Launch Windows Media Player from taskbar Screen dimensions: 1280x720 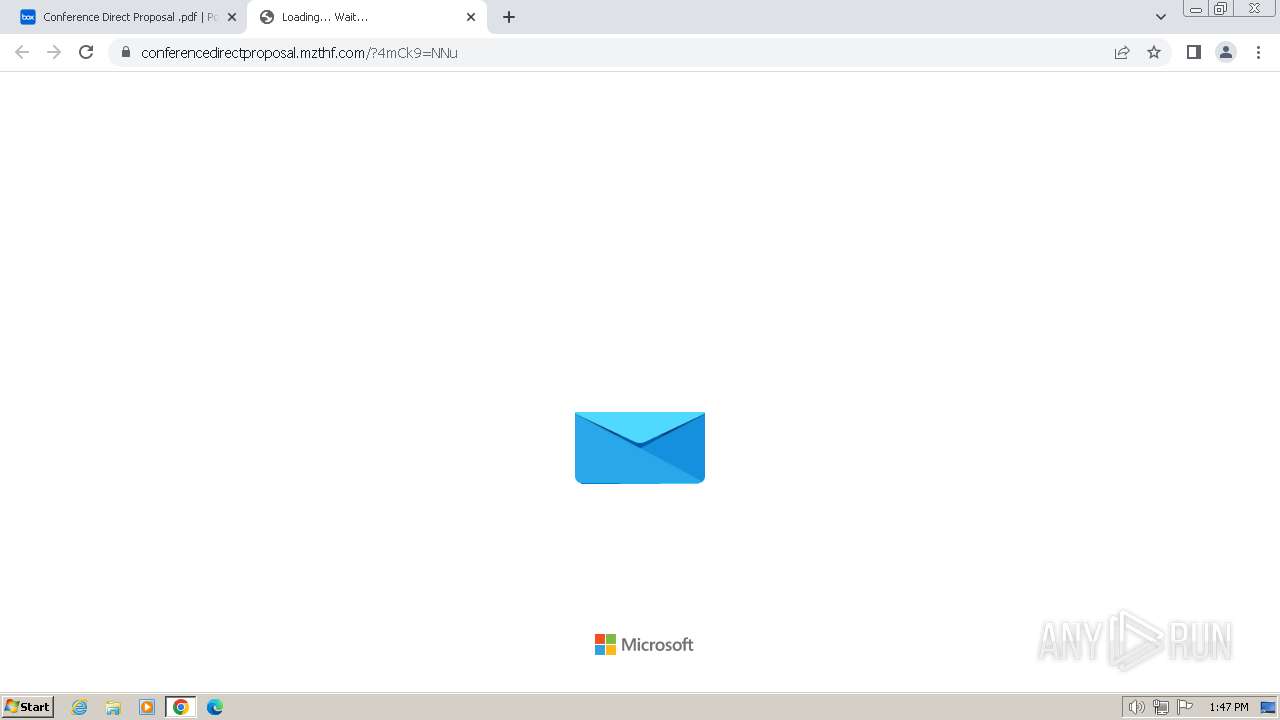(147, 707)
